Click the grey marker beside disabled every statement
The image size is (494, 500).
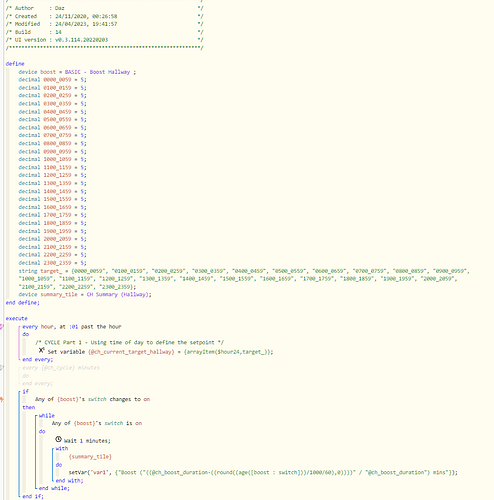[2, 368]
